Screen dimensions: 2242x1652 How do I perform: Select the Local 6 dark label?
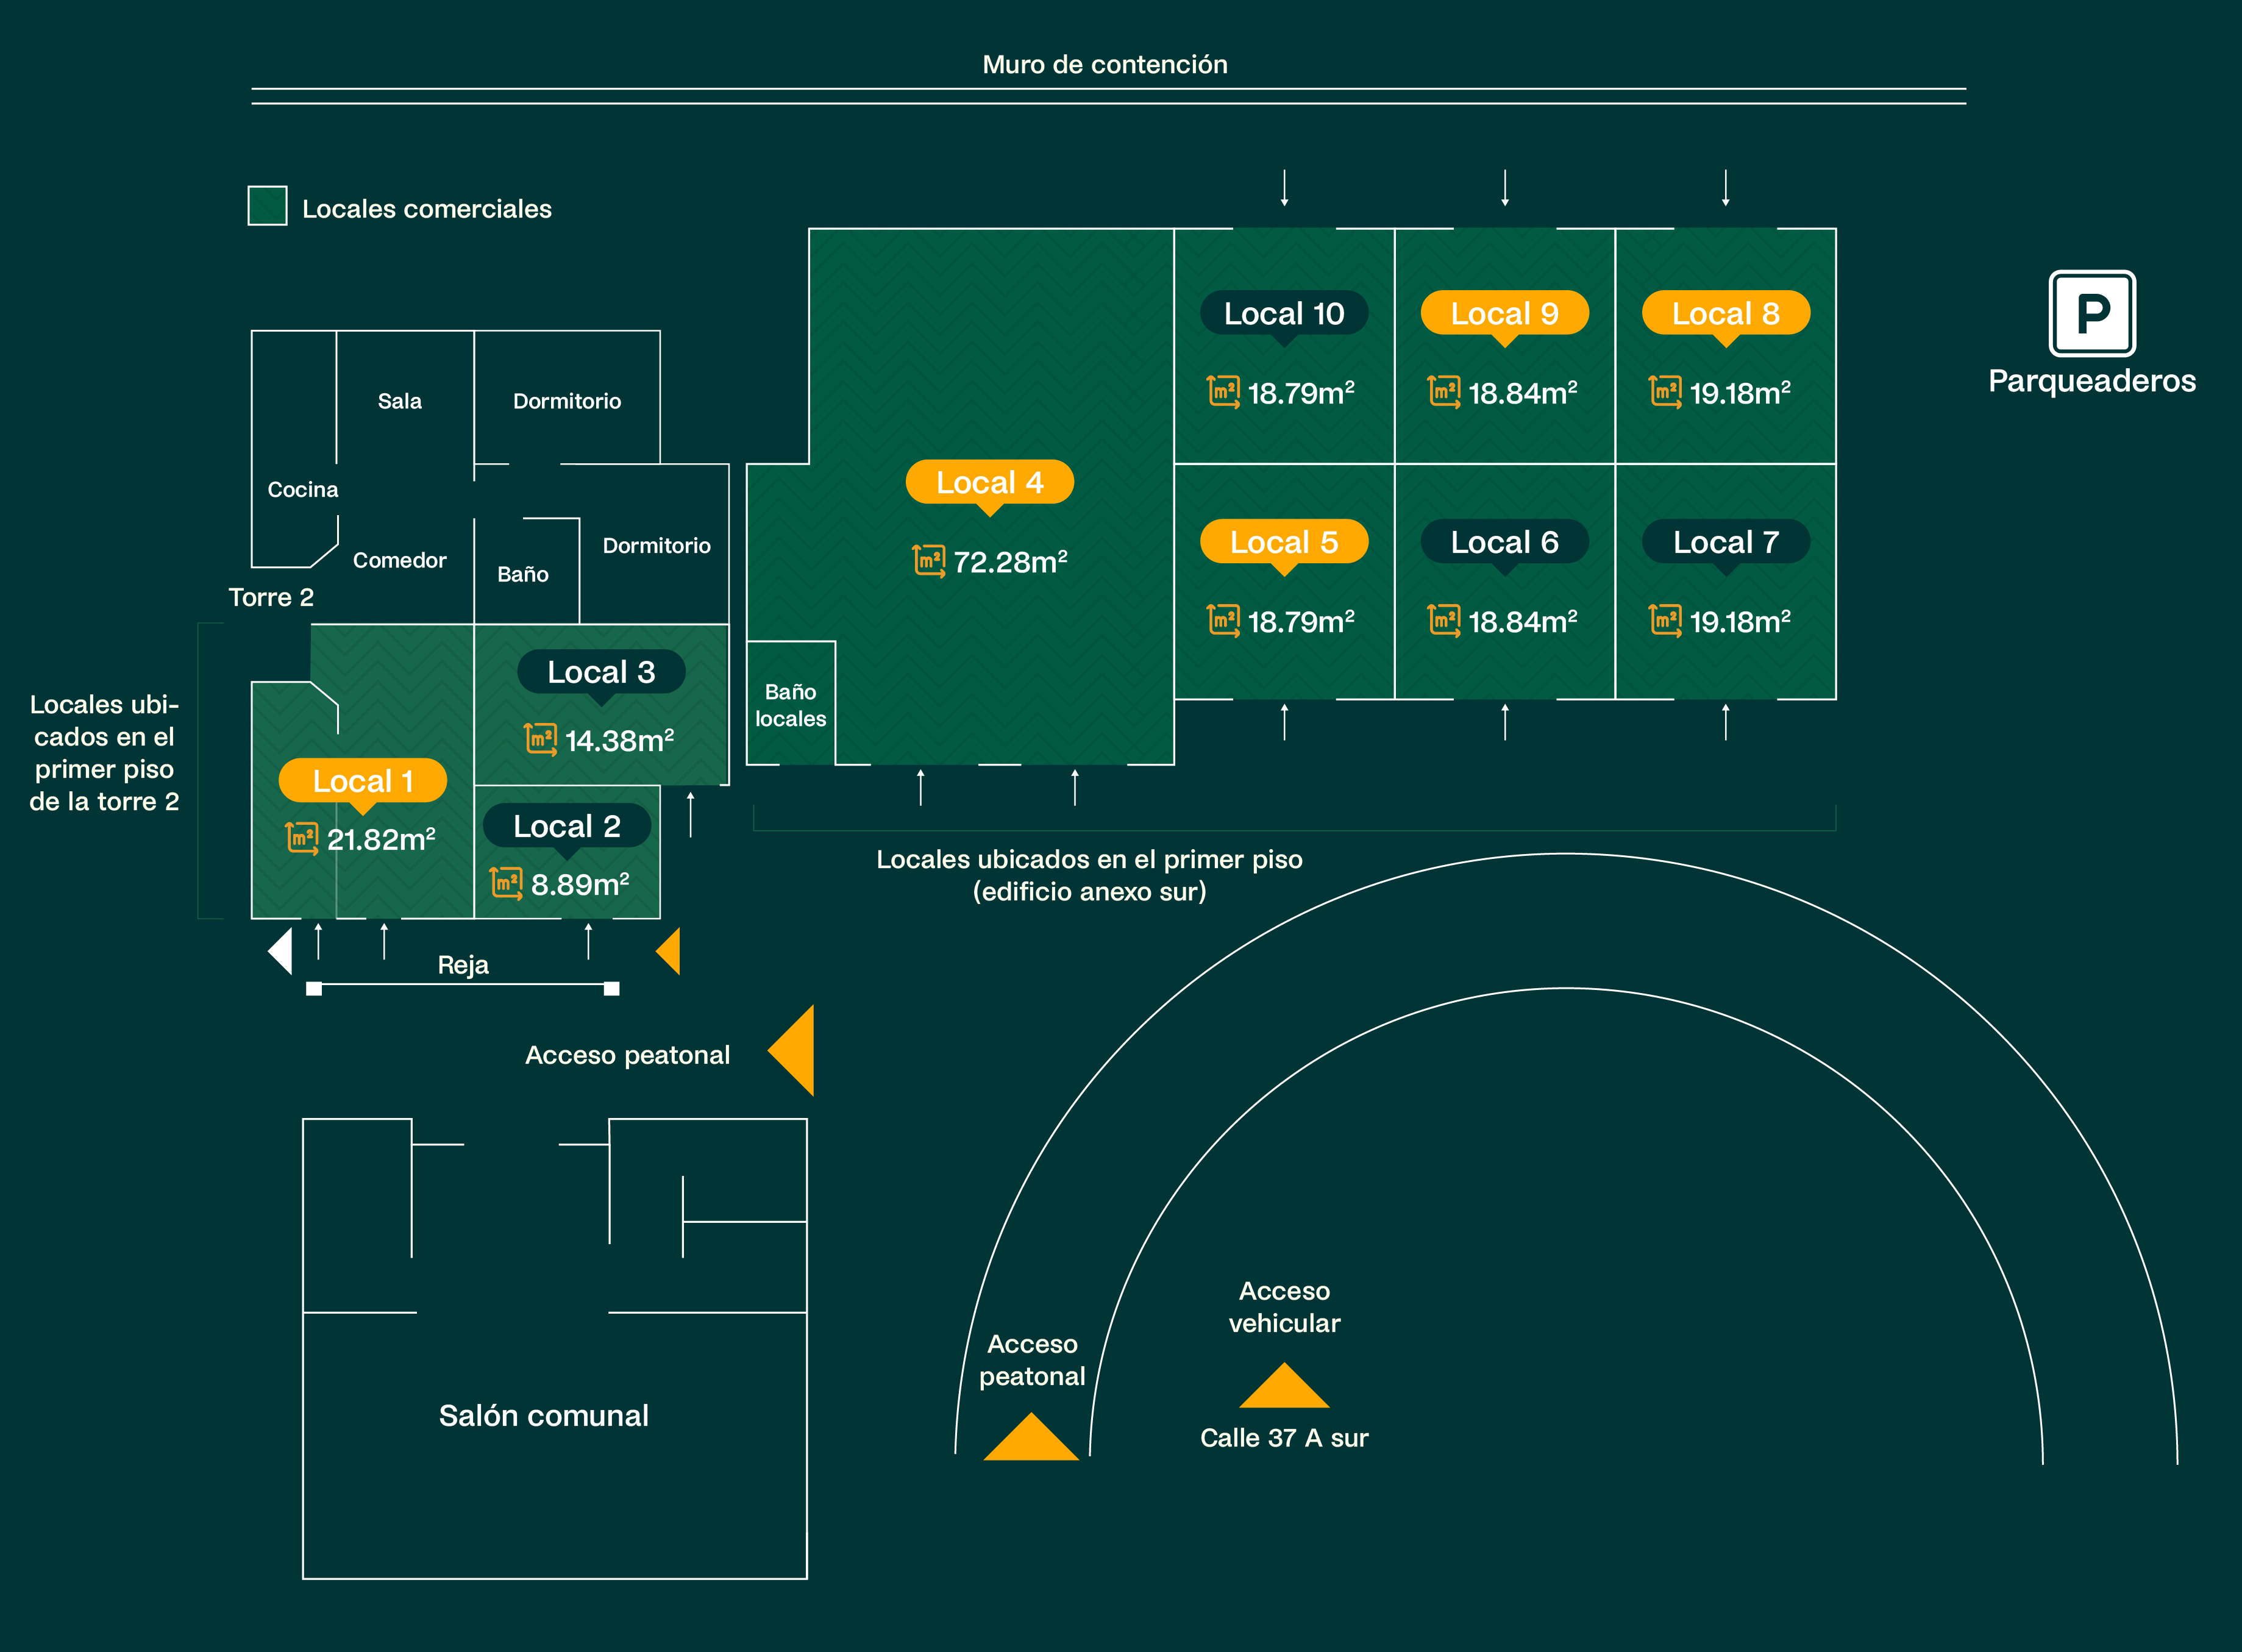coord(1506,541)
